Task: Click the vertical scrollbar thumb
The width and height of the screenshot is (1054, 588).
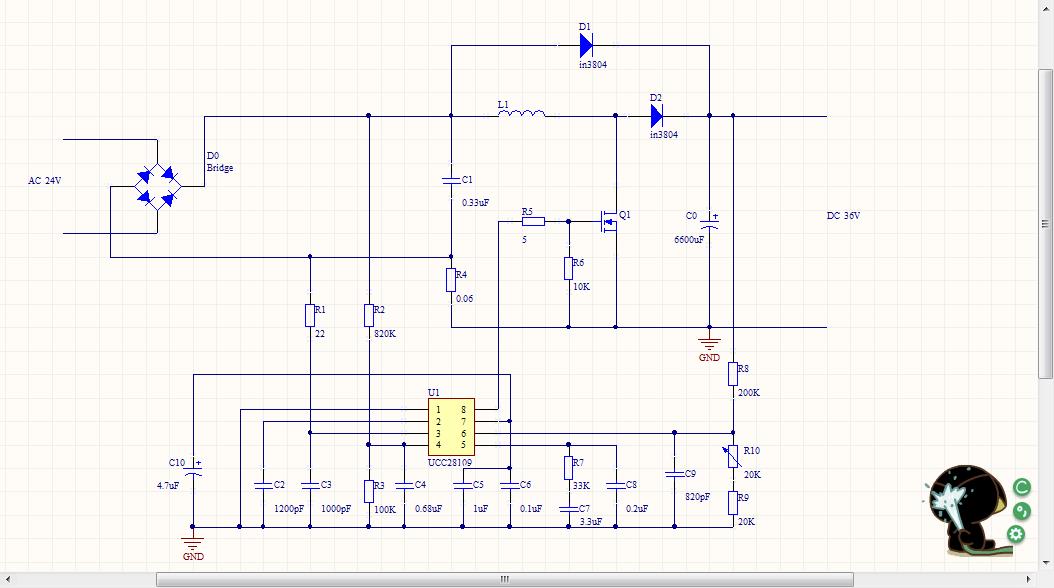Action: pyautogui.click(x=1045, y=224)
